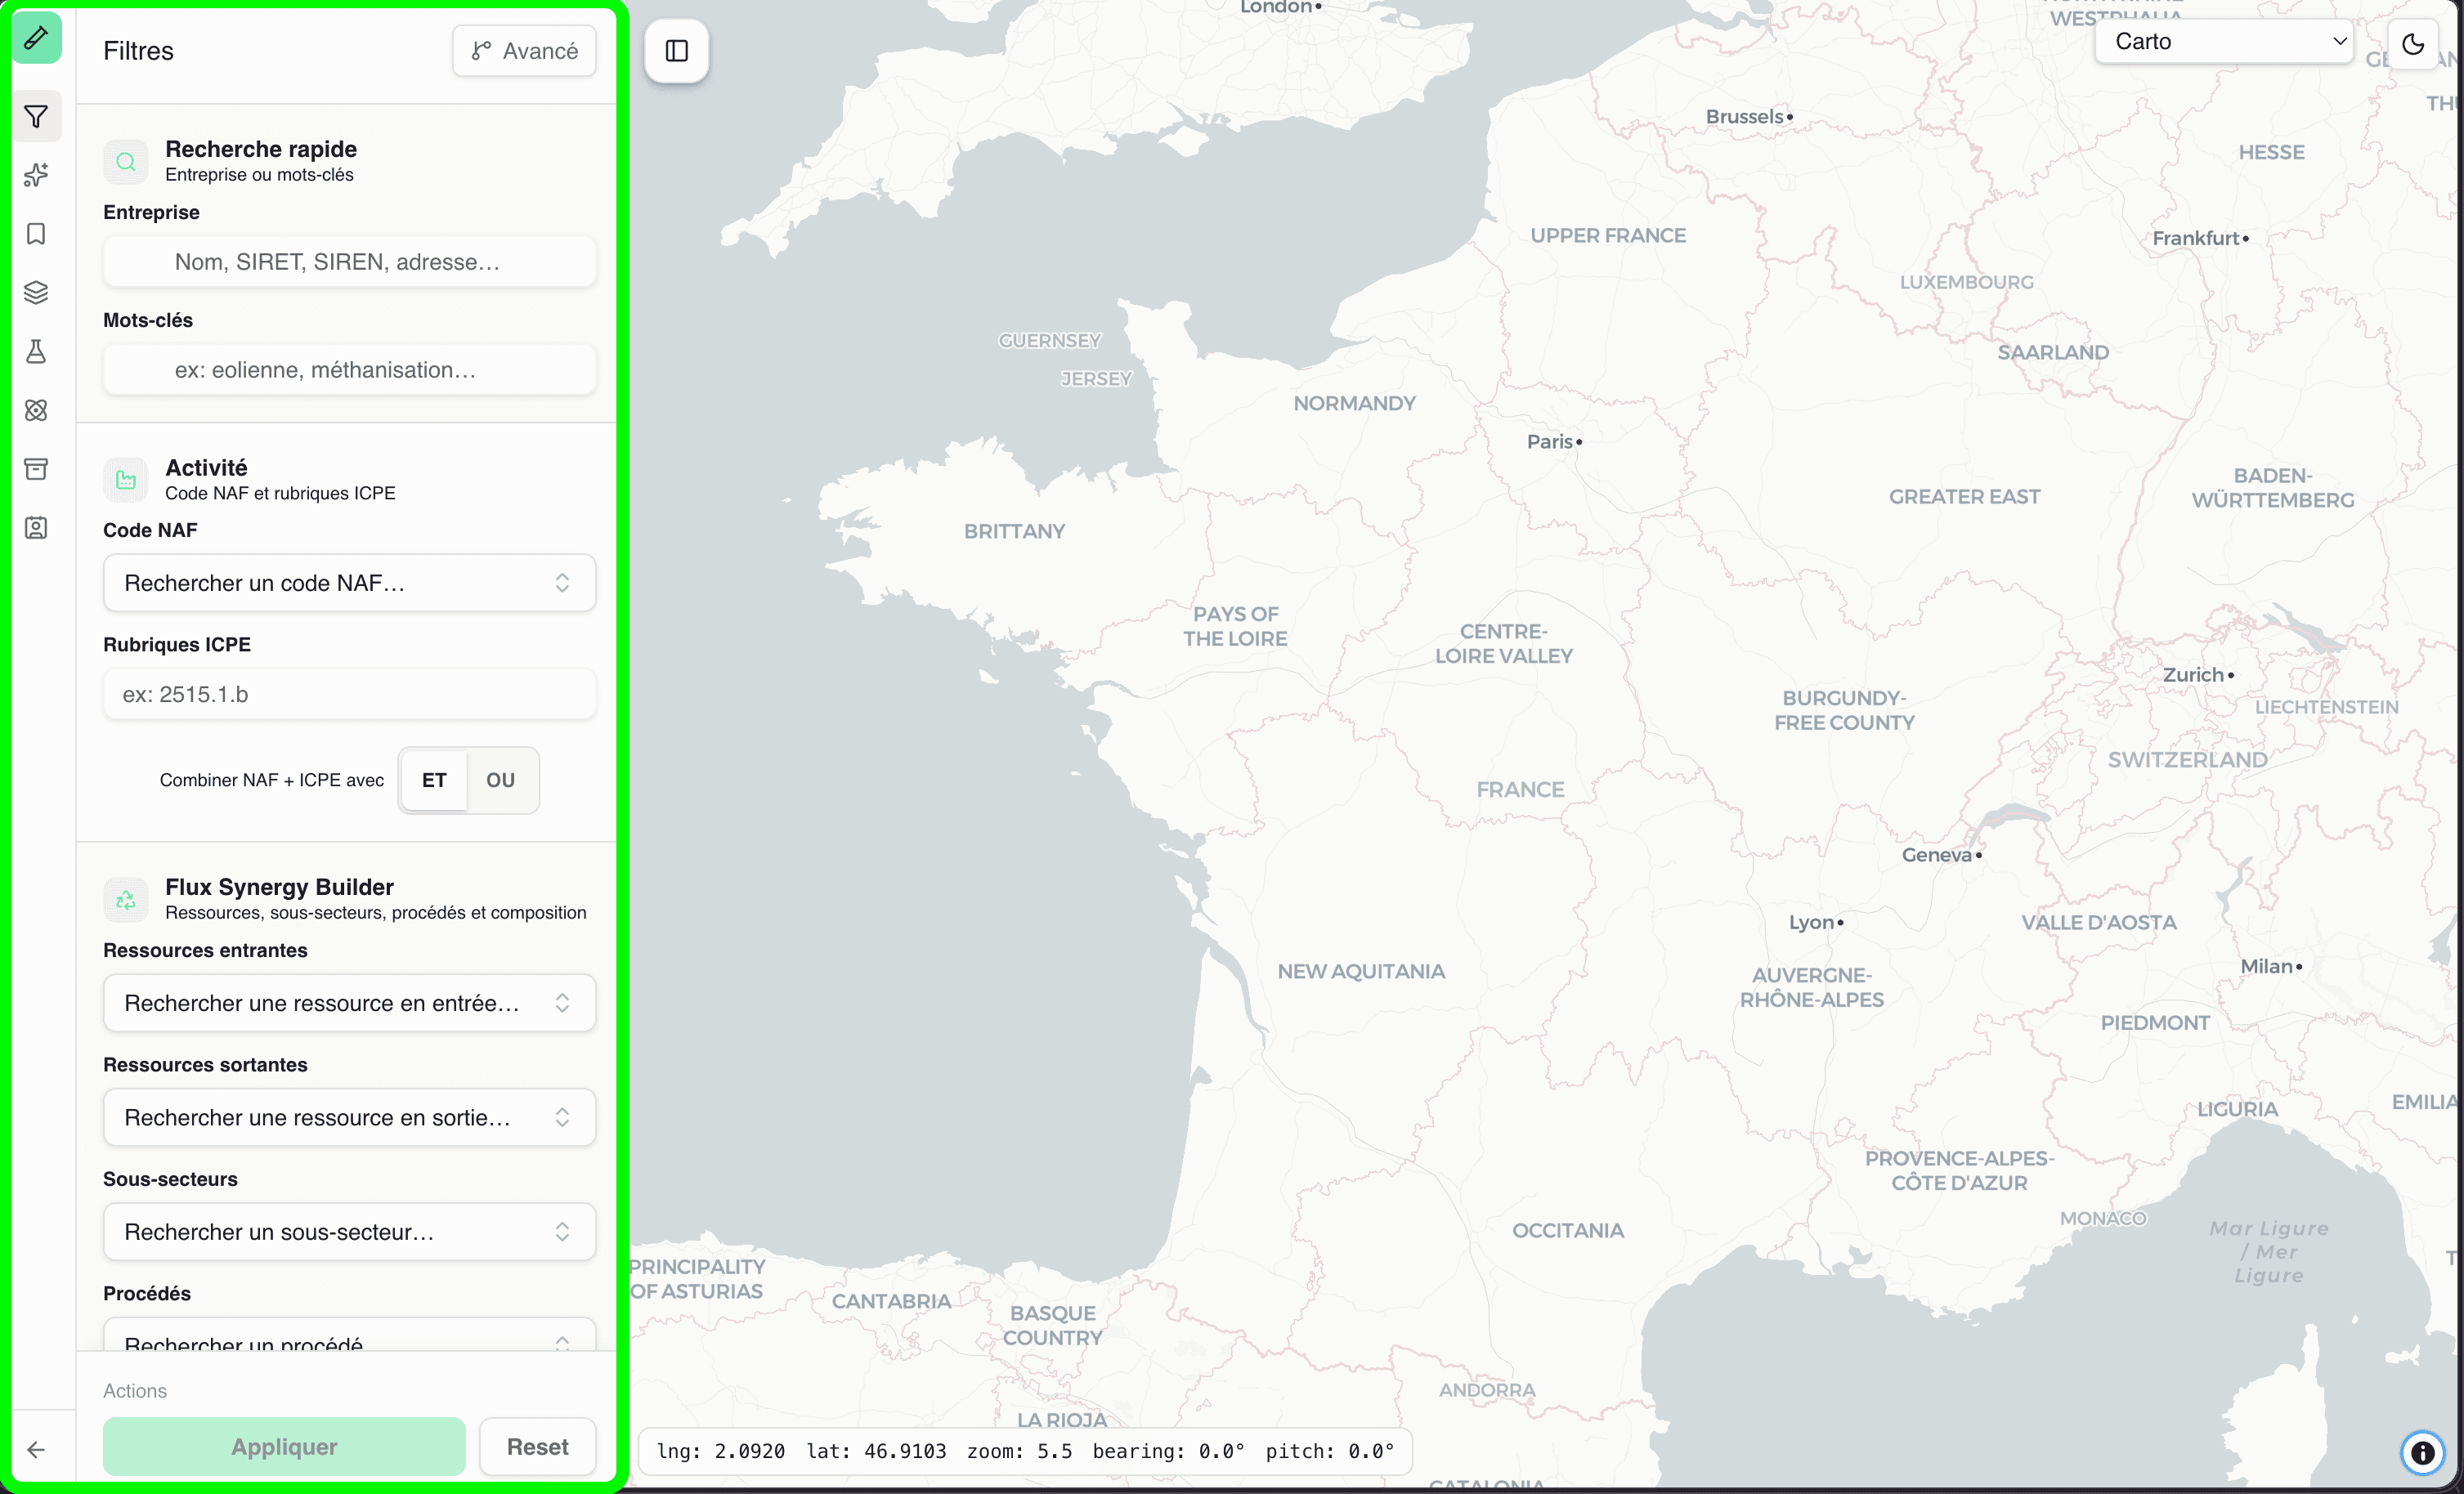Click the NEW AQUITANIA region label

pyautogui.click(x=1361, y=972)
